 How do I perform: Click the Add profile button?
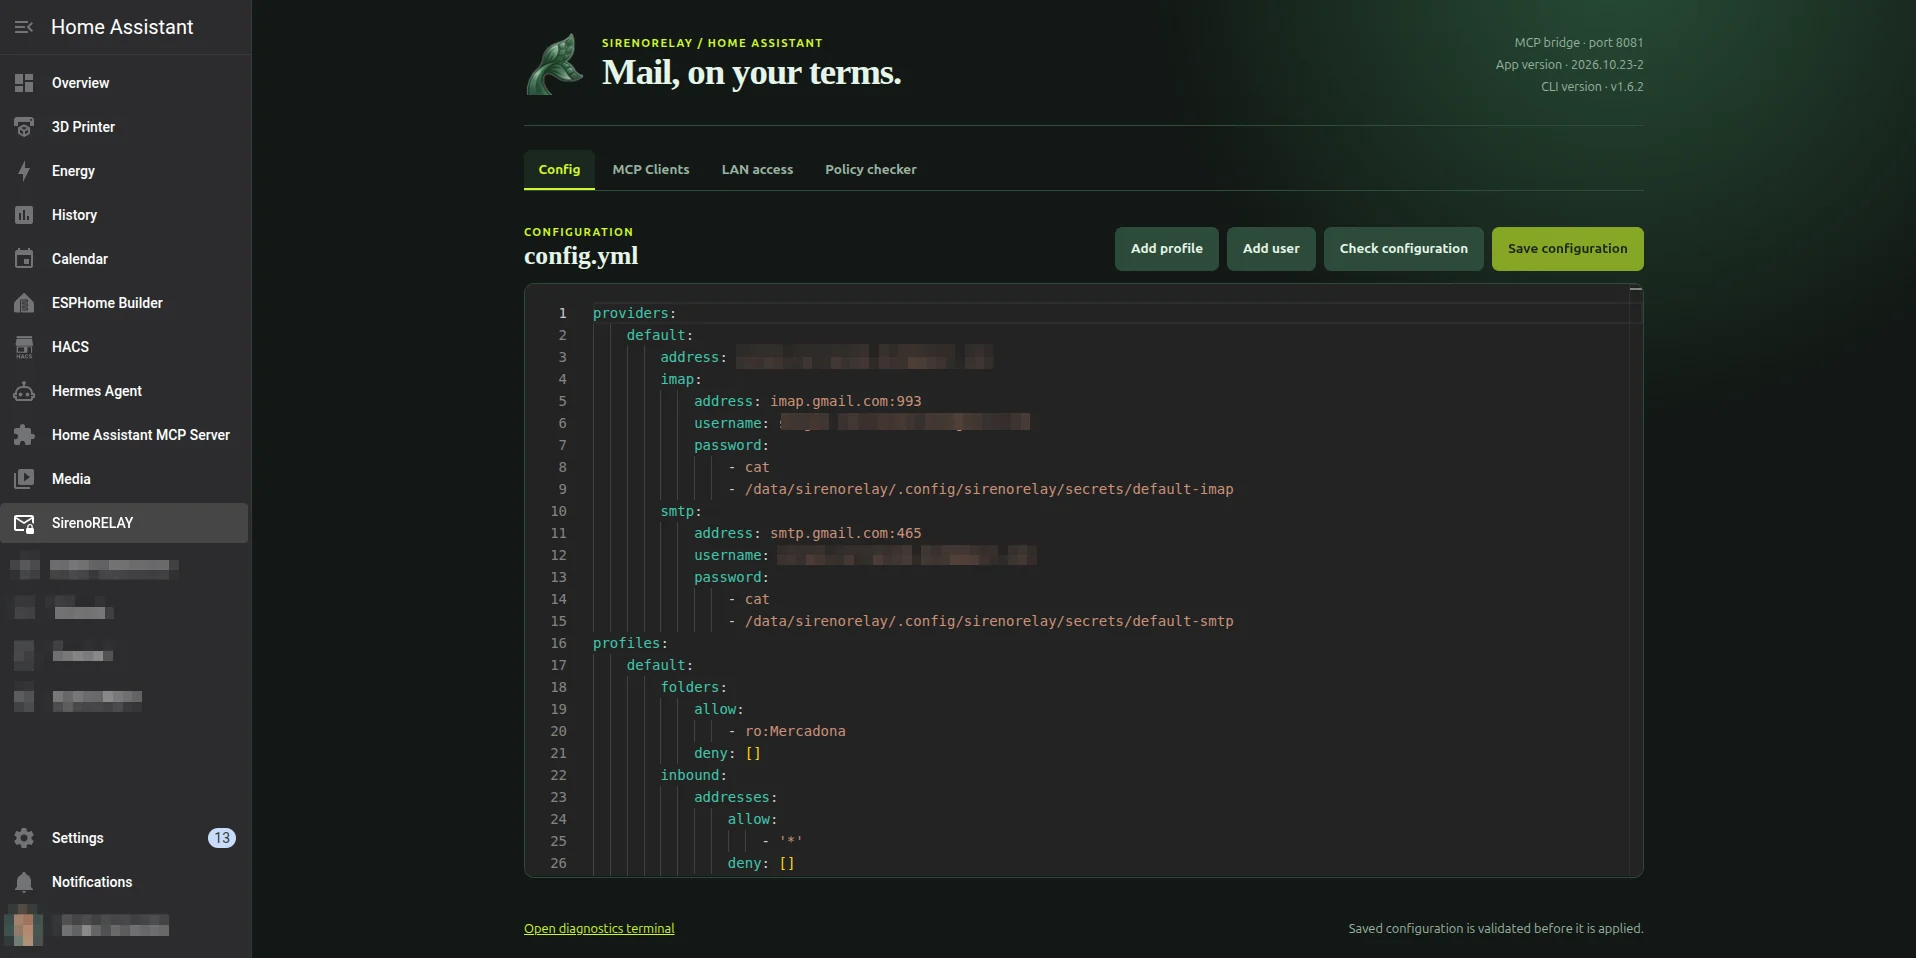tap(1167, 249)
